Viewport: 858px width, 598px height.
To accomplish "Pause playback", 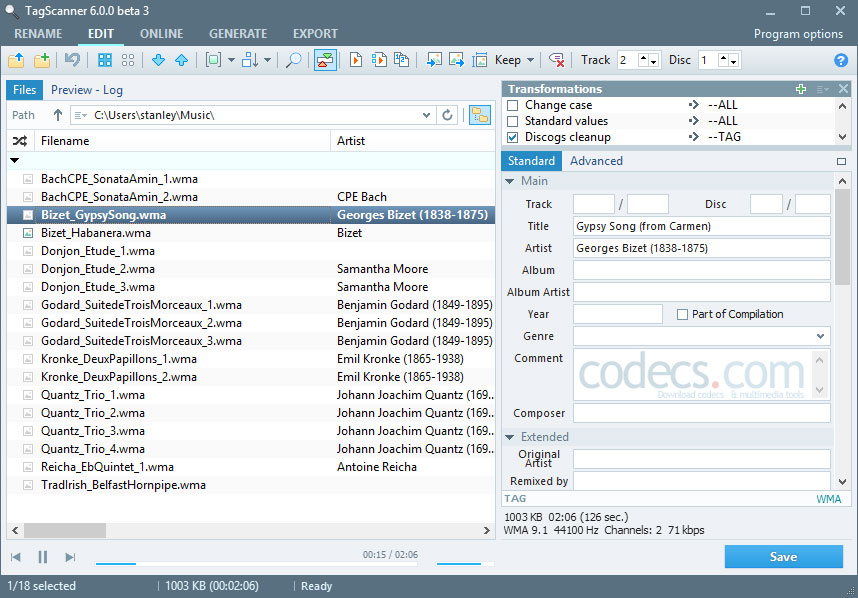I will click(x=43, y=557).
